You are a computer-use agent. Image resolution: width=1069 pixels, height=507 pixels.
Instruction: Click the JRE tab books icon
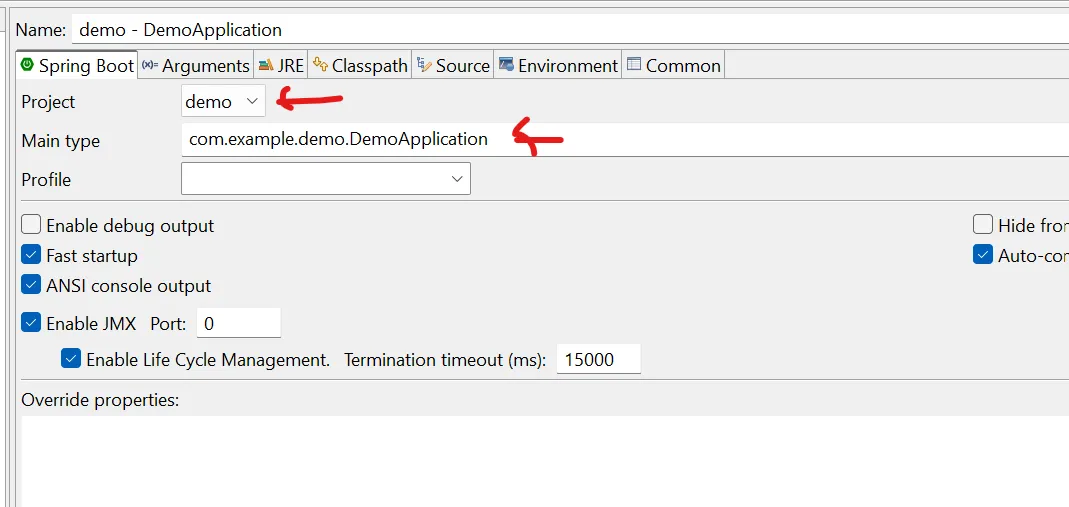pyautogui.click(x=266, y=65)
